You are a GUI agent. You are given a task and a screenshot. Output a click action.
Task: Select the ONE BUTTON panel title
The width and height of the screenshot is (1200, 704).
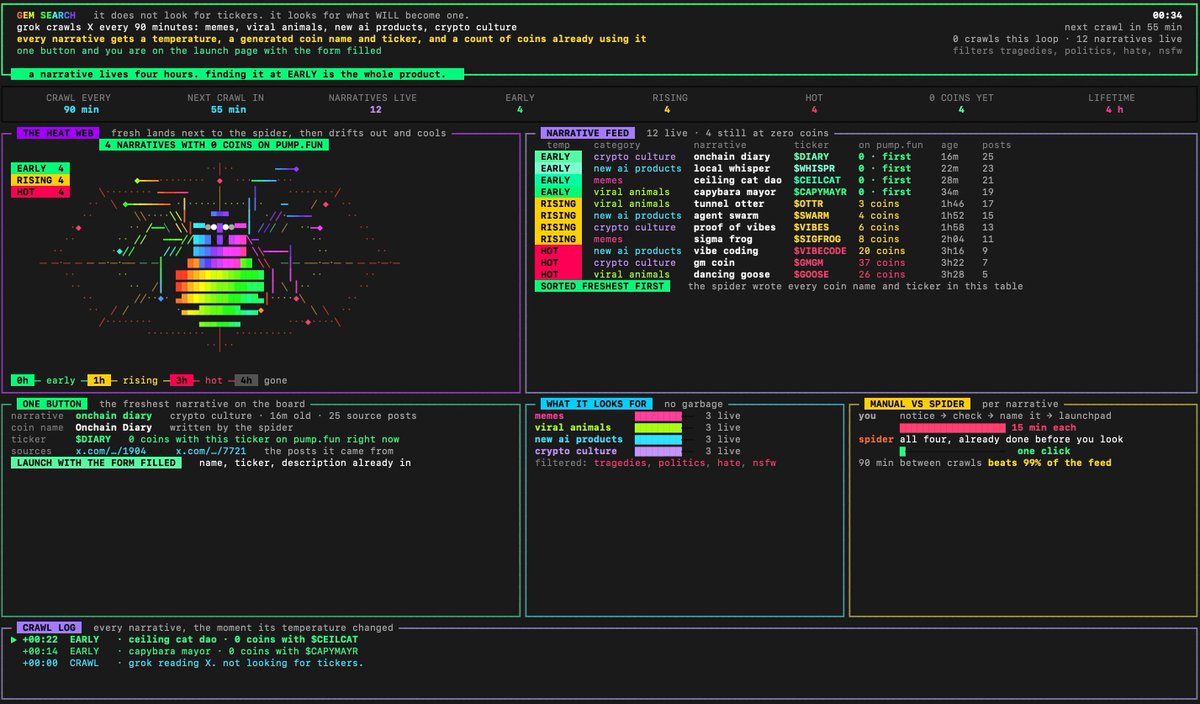[x=52, y=403]
